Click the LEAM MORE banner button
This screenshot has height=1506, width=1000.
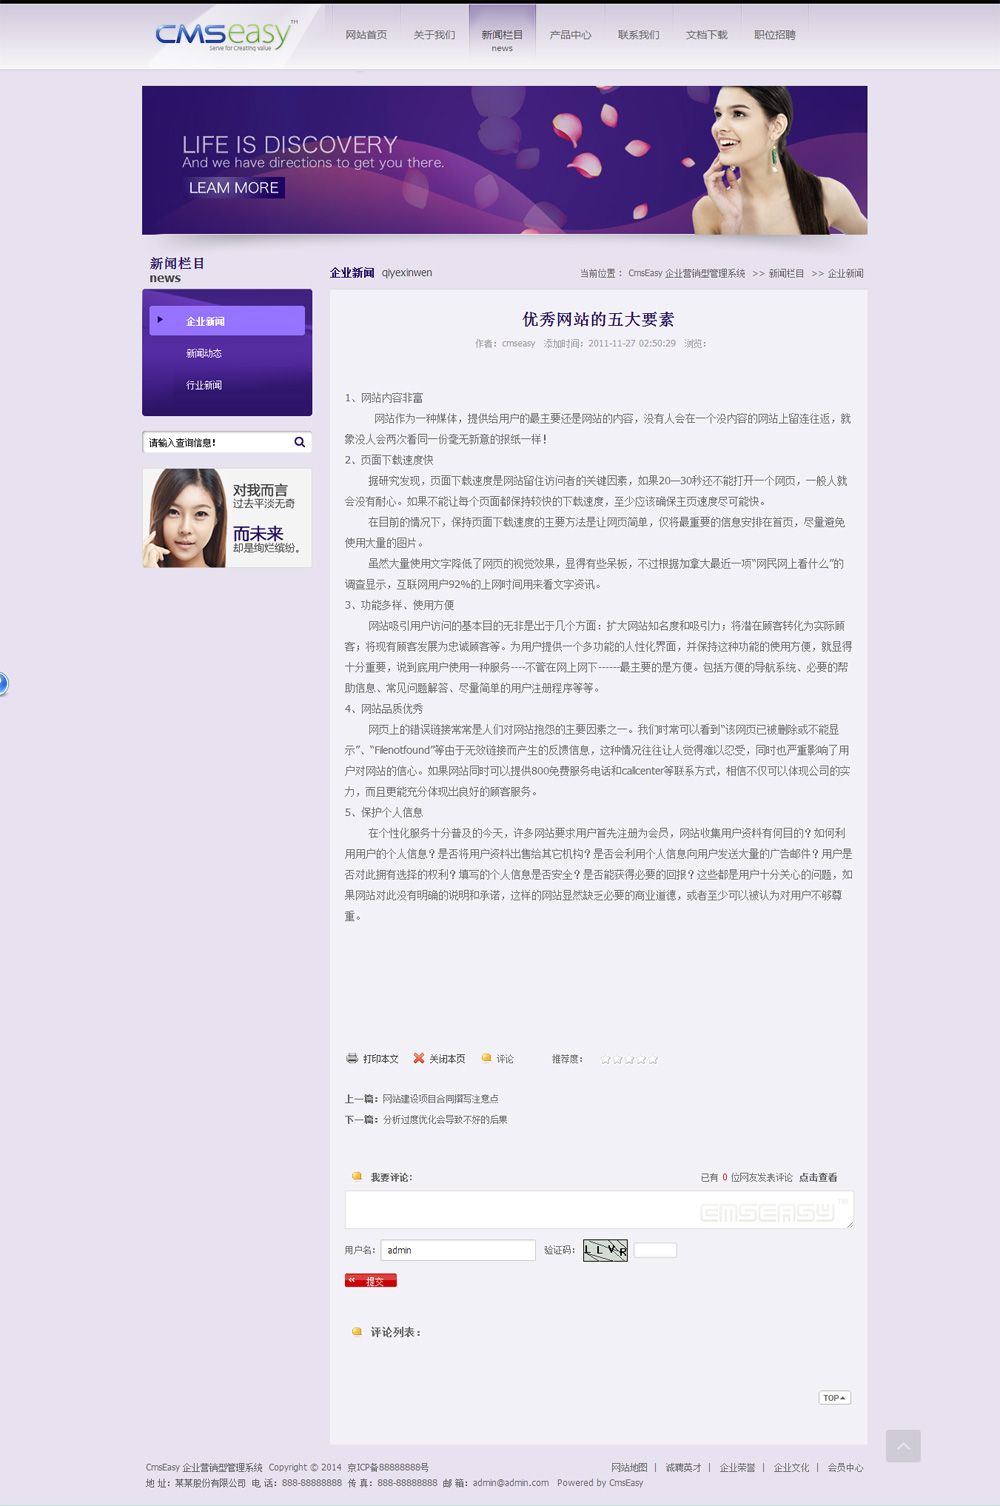[234, 188]
